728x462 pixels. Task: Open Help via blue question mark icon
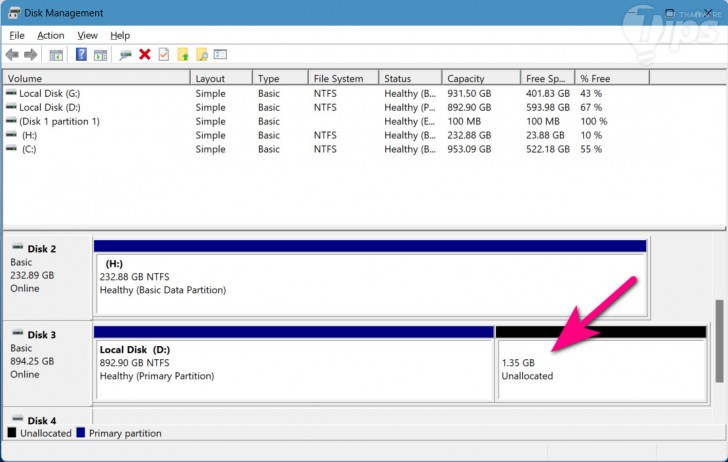coord(81,54)
